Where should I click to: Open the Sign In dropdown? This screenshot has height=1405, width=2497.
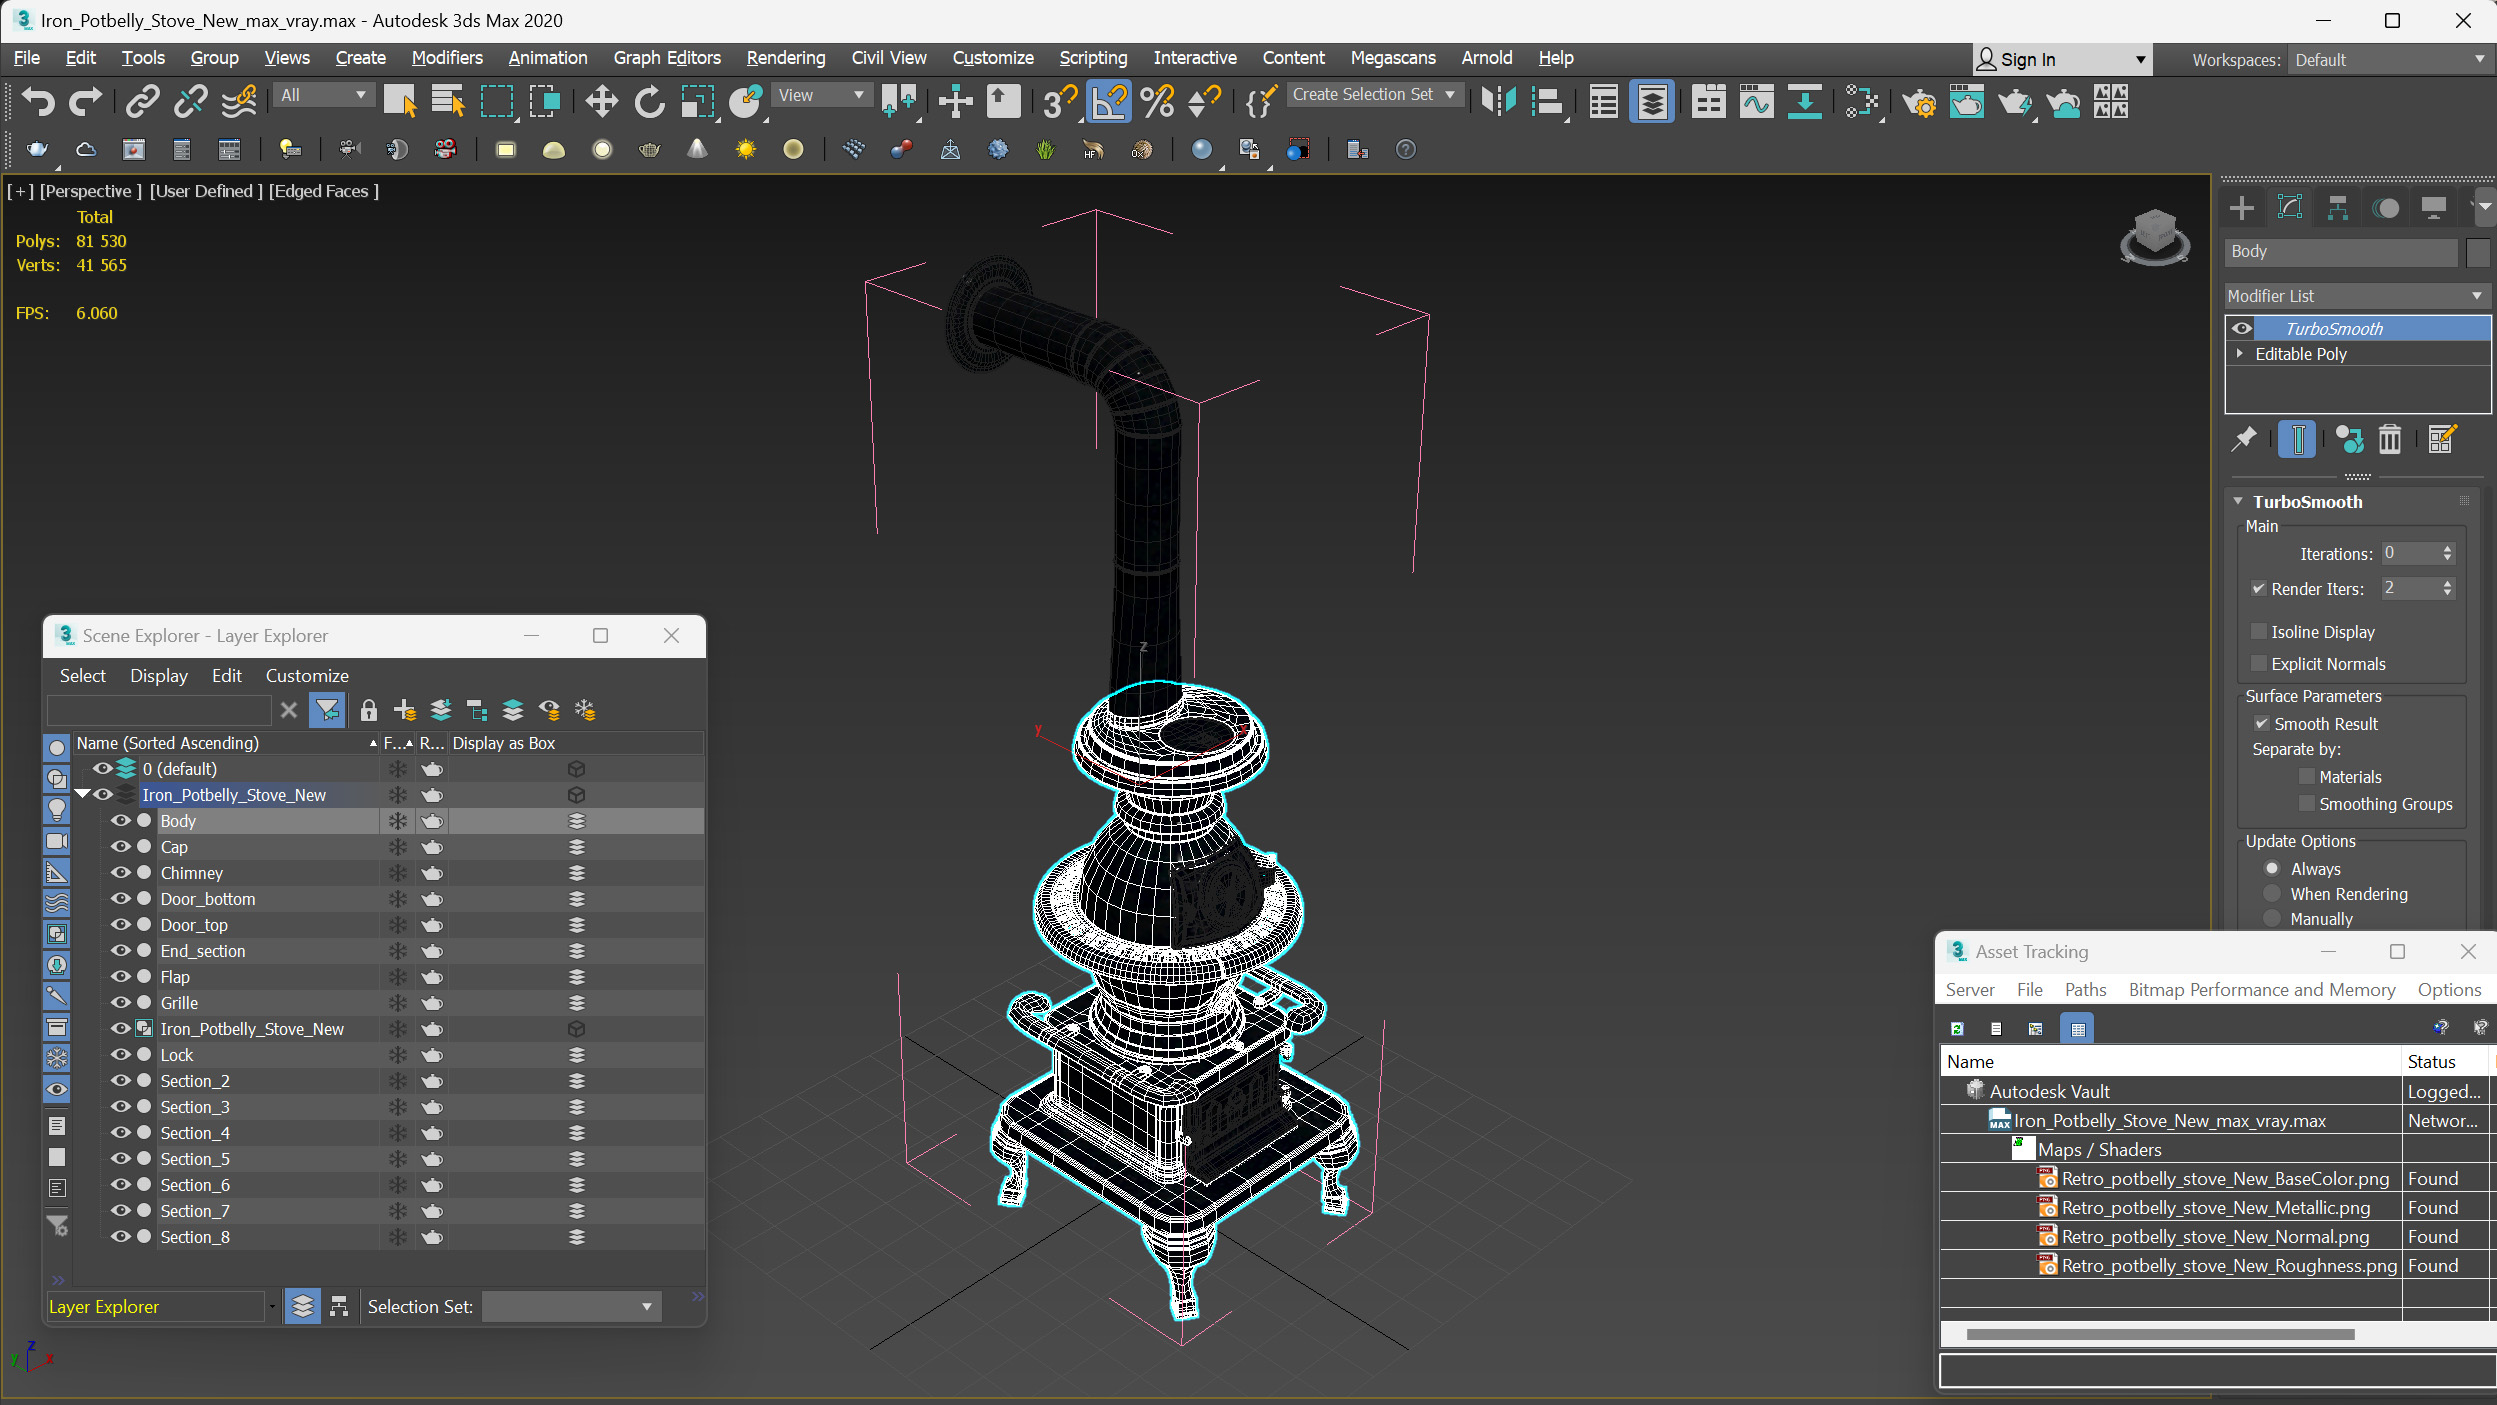pos(2061,60)
